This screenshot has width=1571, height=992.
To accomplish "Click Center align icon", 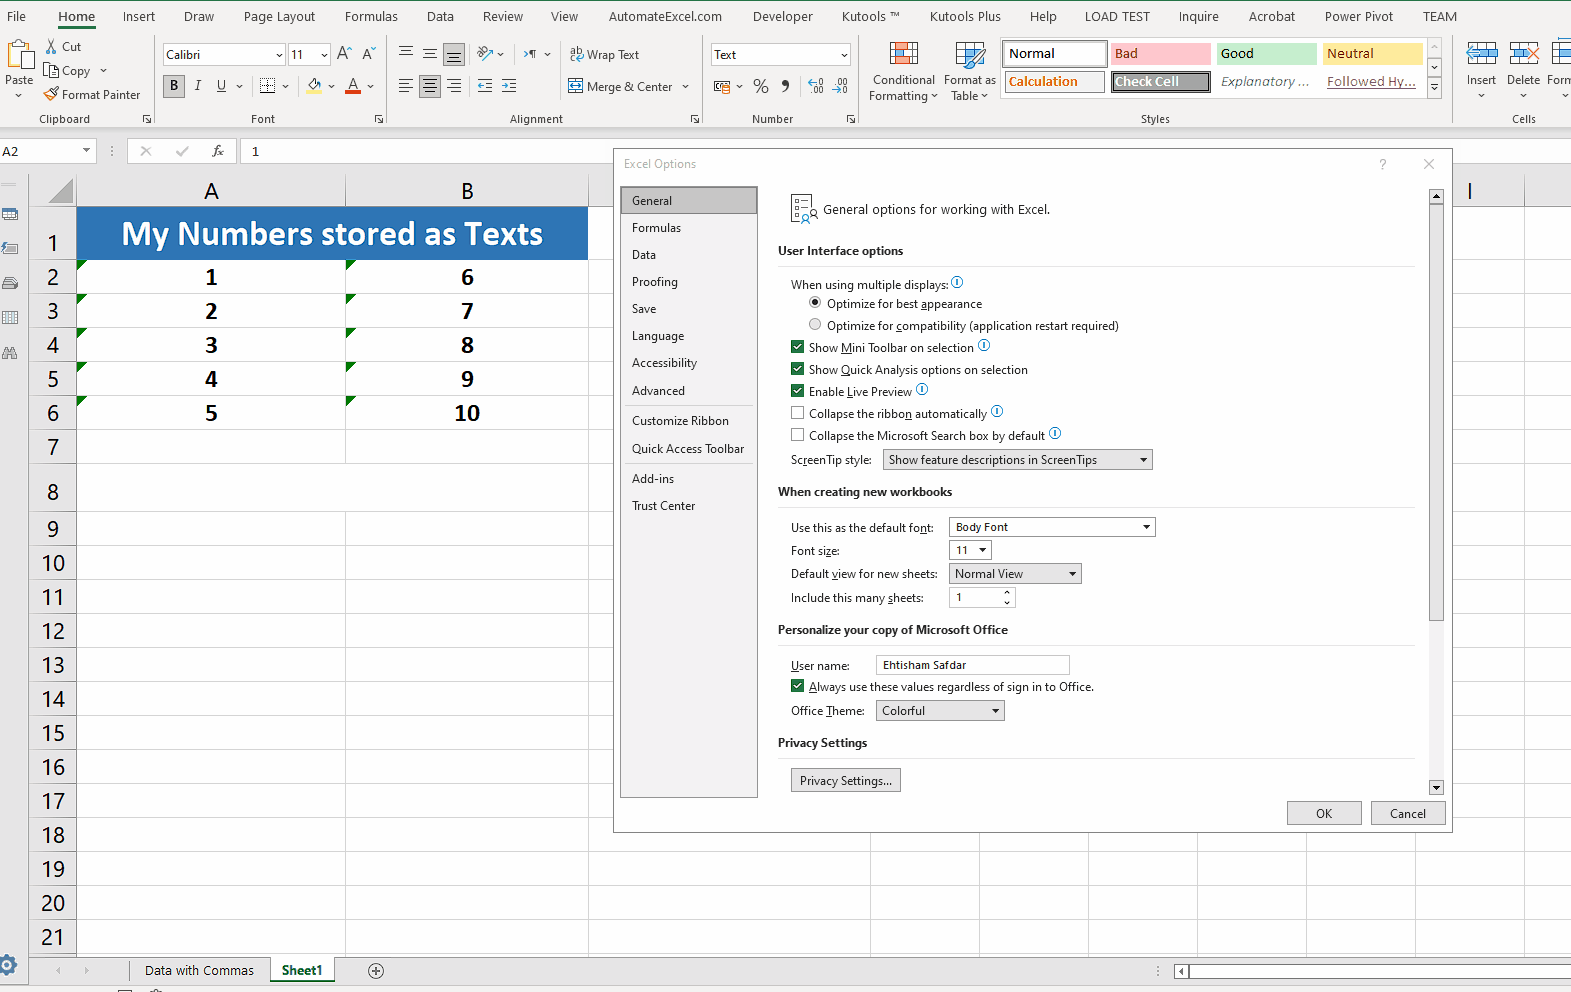I will (x=429, y=86).
